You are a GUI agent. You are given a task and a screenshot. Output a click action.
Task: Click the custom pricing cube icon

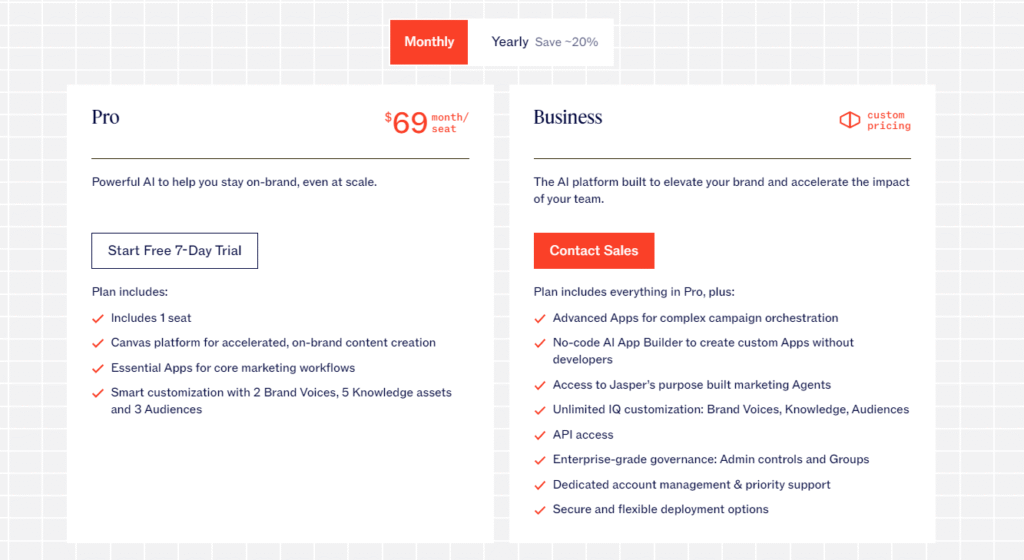click(x=850, y=120)
